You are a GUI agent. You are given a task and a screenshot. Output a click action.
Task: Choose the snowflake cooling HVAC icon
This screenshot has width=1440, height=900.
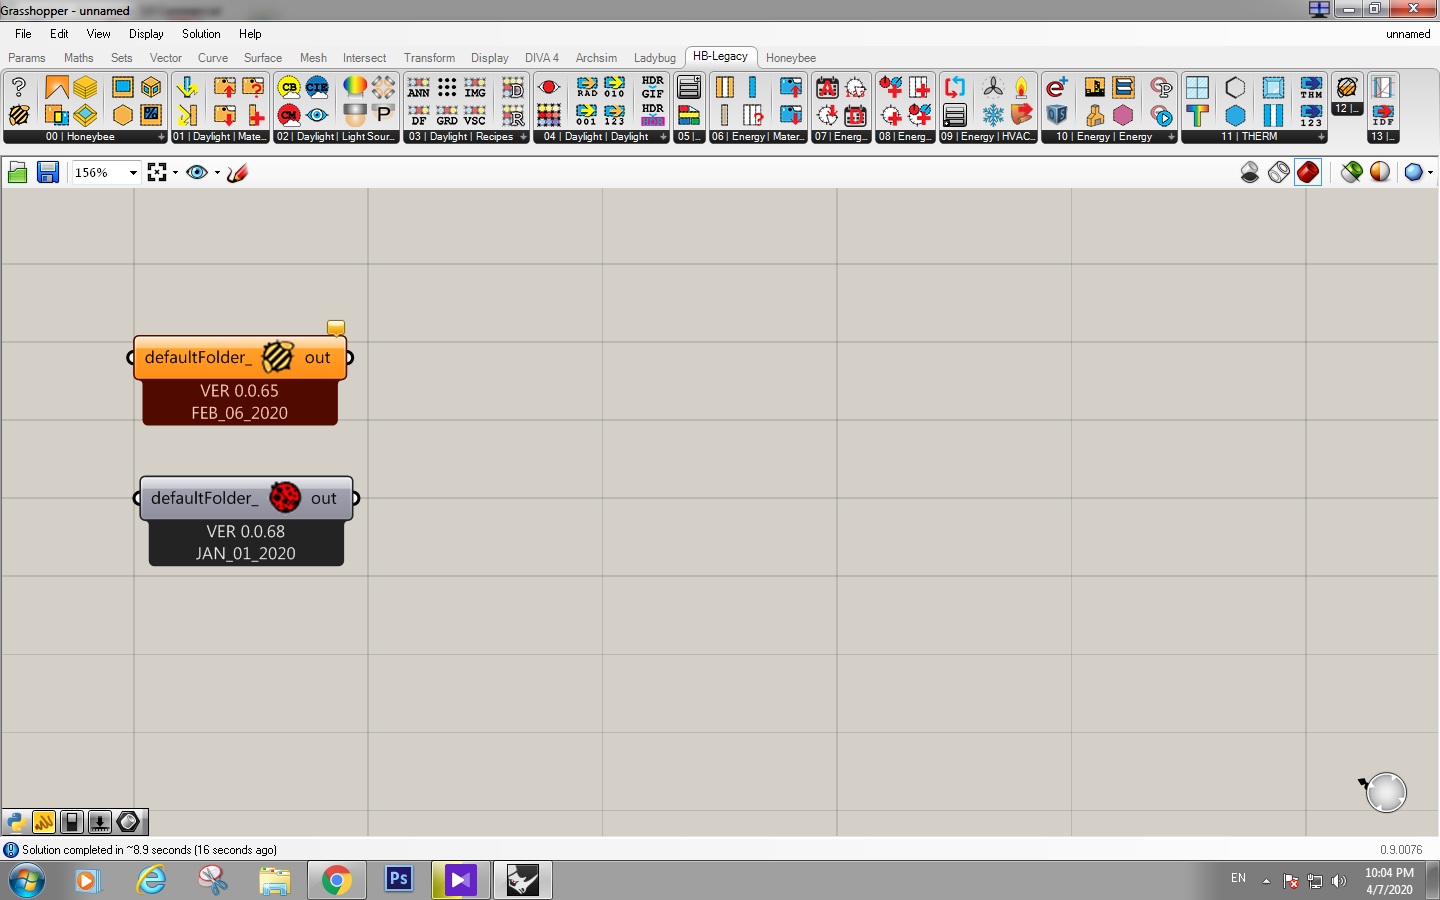[993, 115]
